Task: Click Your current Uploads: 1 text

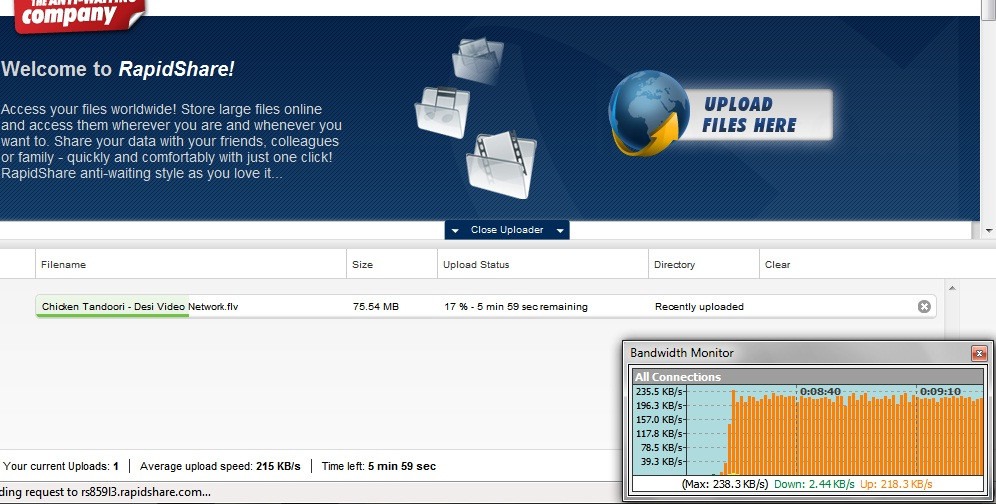Action: click(x=61, y=466)
